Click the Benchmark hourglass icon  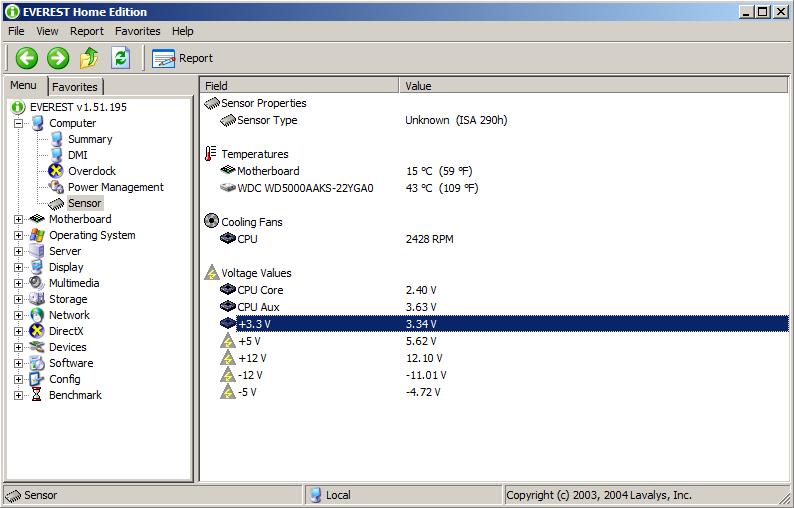click(36, 395)
